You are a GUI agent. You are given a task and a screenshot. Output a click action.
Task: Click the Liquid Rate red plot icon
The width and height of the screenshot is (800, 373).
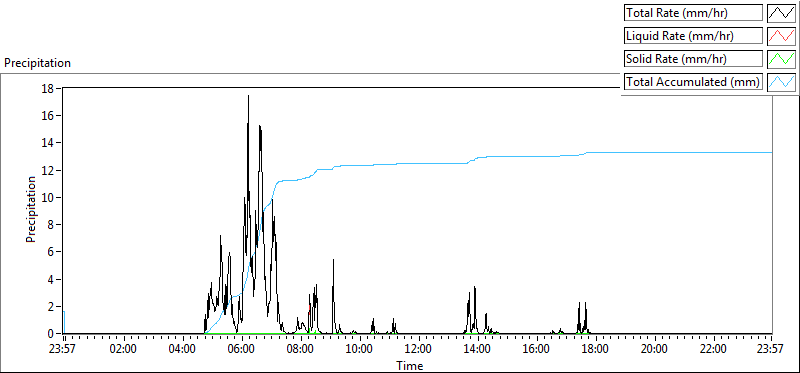tap(782, 36)
